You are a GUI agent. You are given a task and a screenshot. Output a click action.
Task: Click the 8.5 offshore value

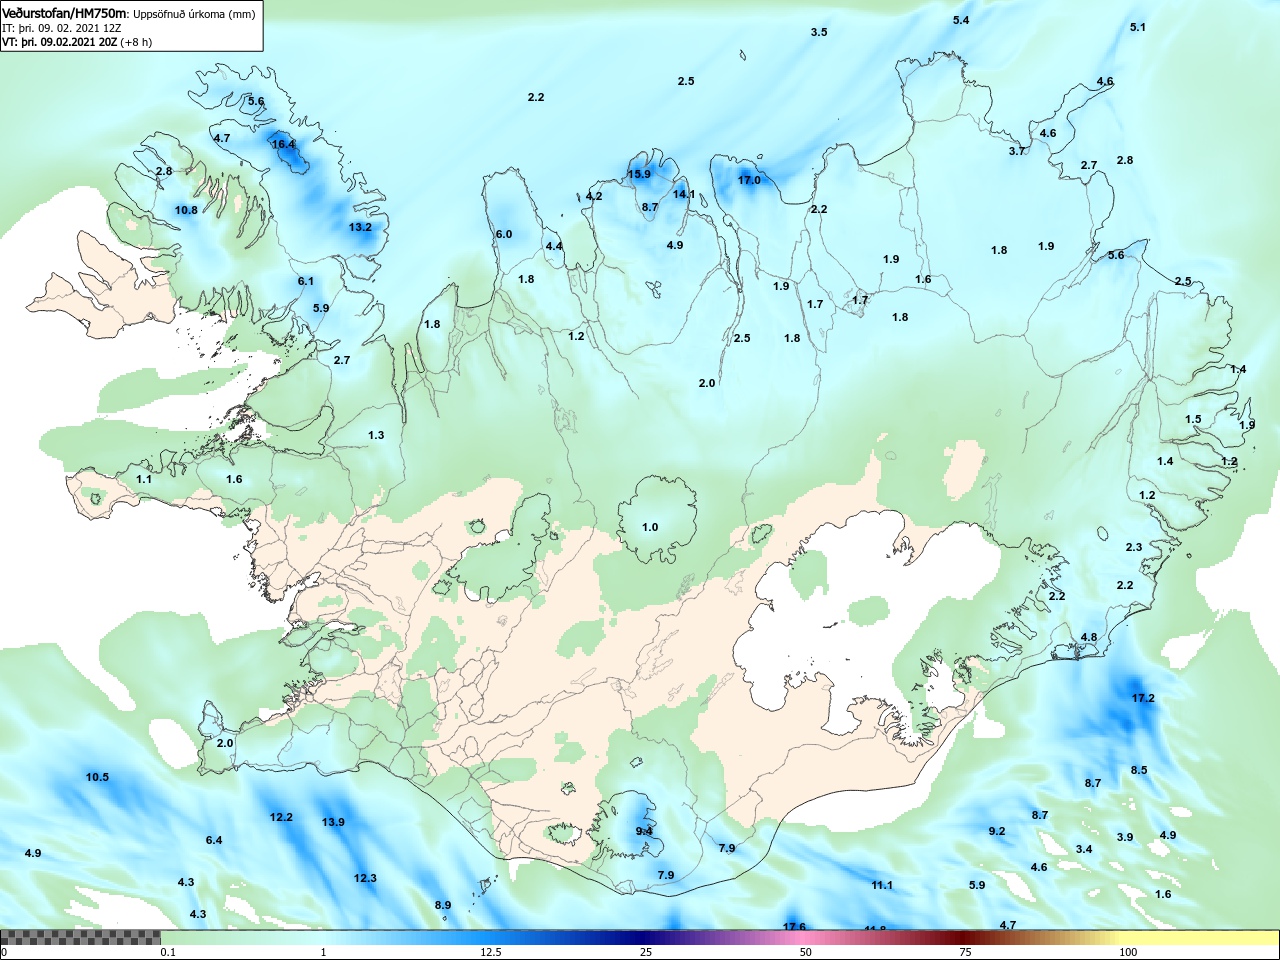tap(1139, 770)
